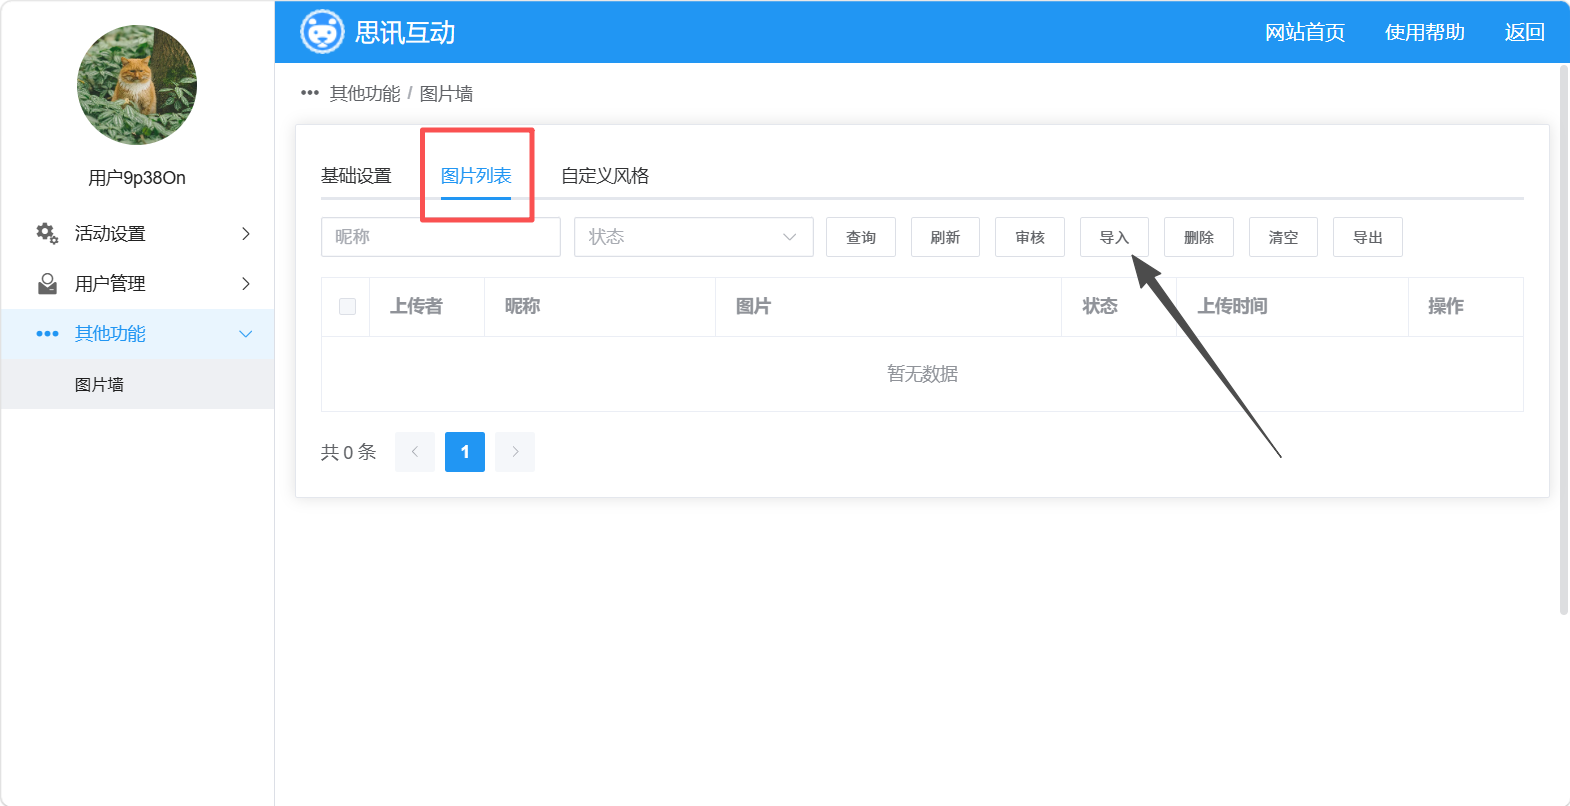1570x806 pixels.
Task: Switch to the 基础设置 tab
Action: (x=356, y=176)
